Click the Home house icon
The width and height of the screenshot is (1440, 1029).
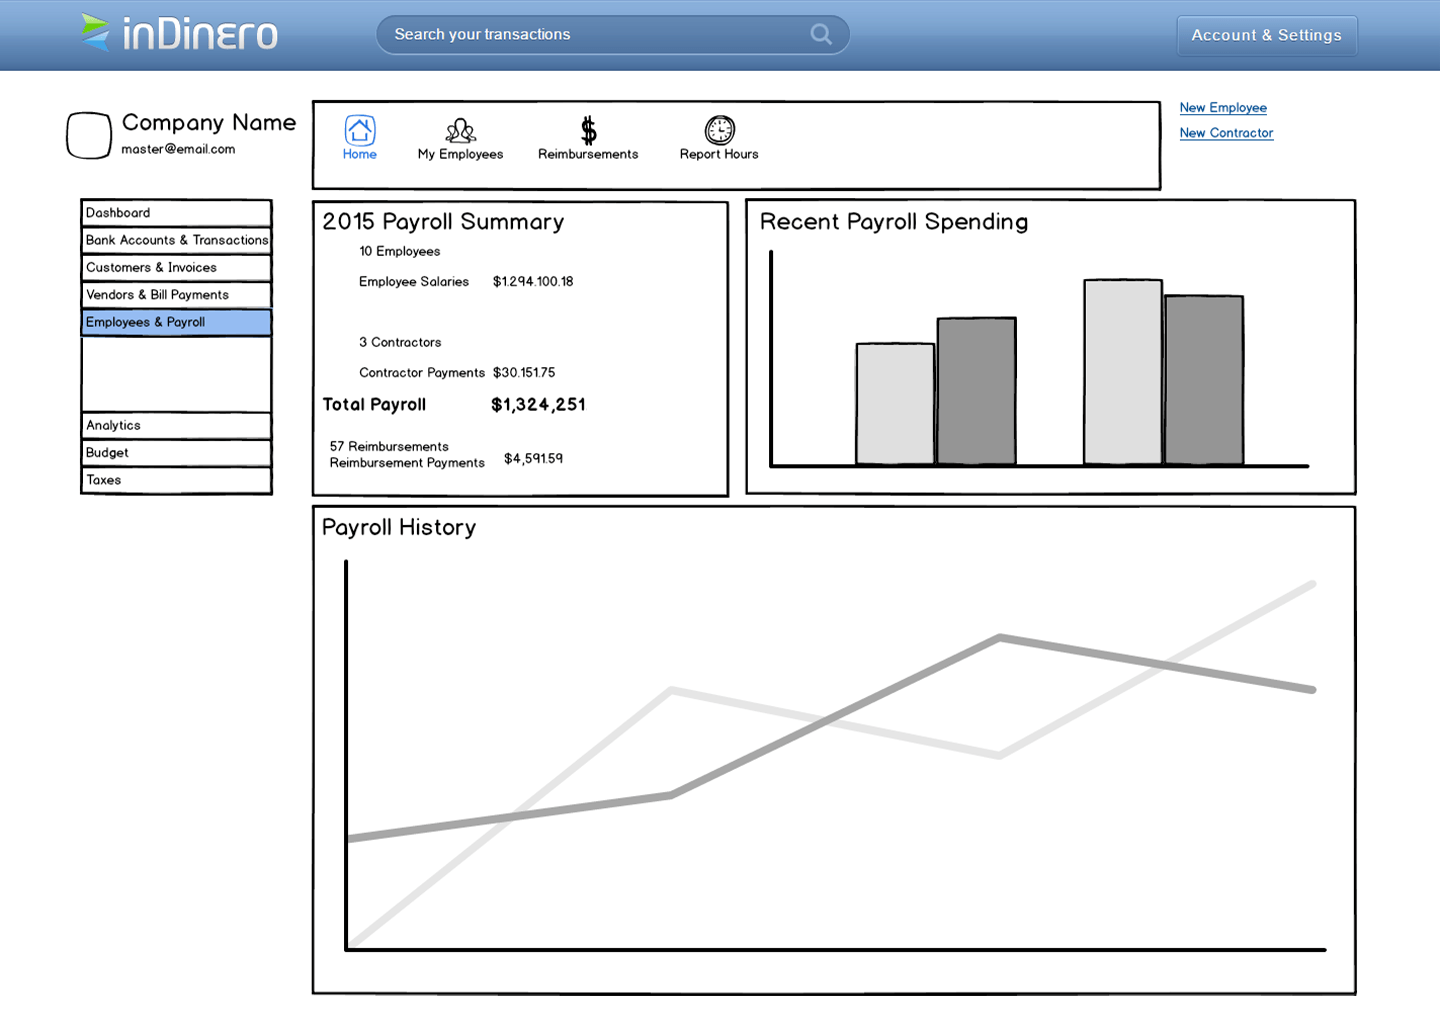coord(360,130)
